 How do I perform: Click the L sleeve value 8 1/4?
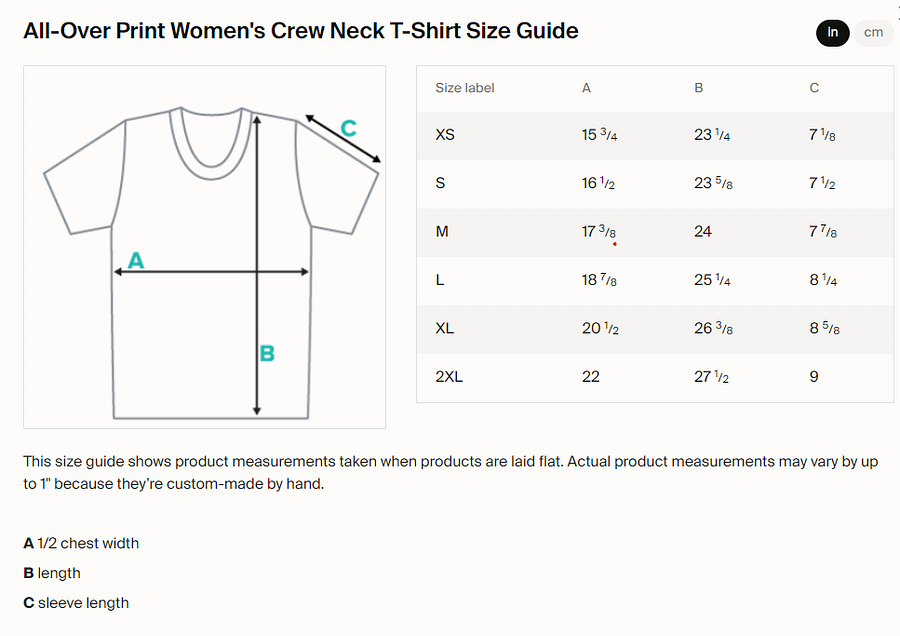point(823,280)
